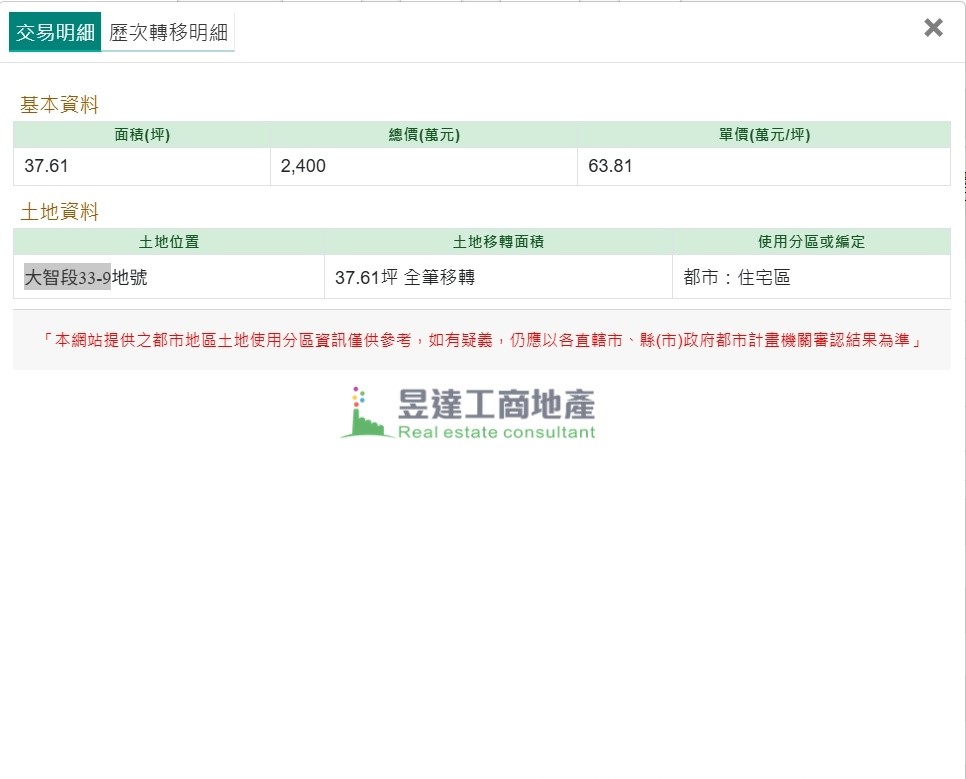Screen dimensions: 966x779
Task: Click the red zoning disclaimer notice
Action: pyautogui.click(x=481, y=340)
